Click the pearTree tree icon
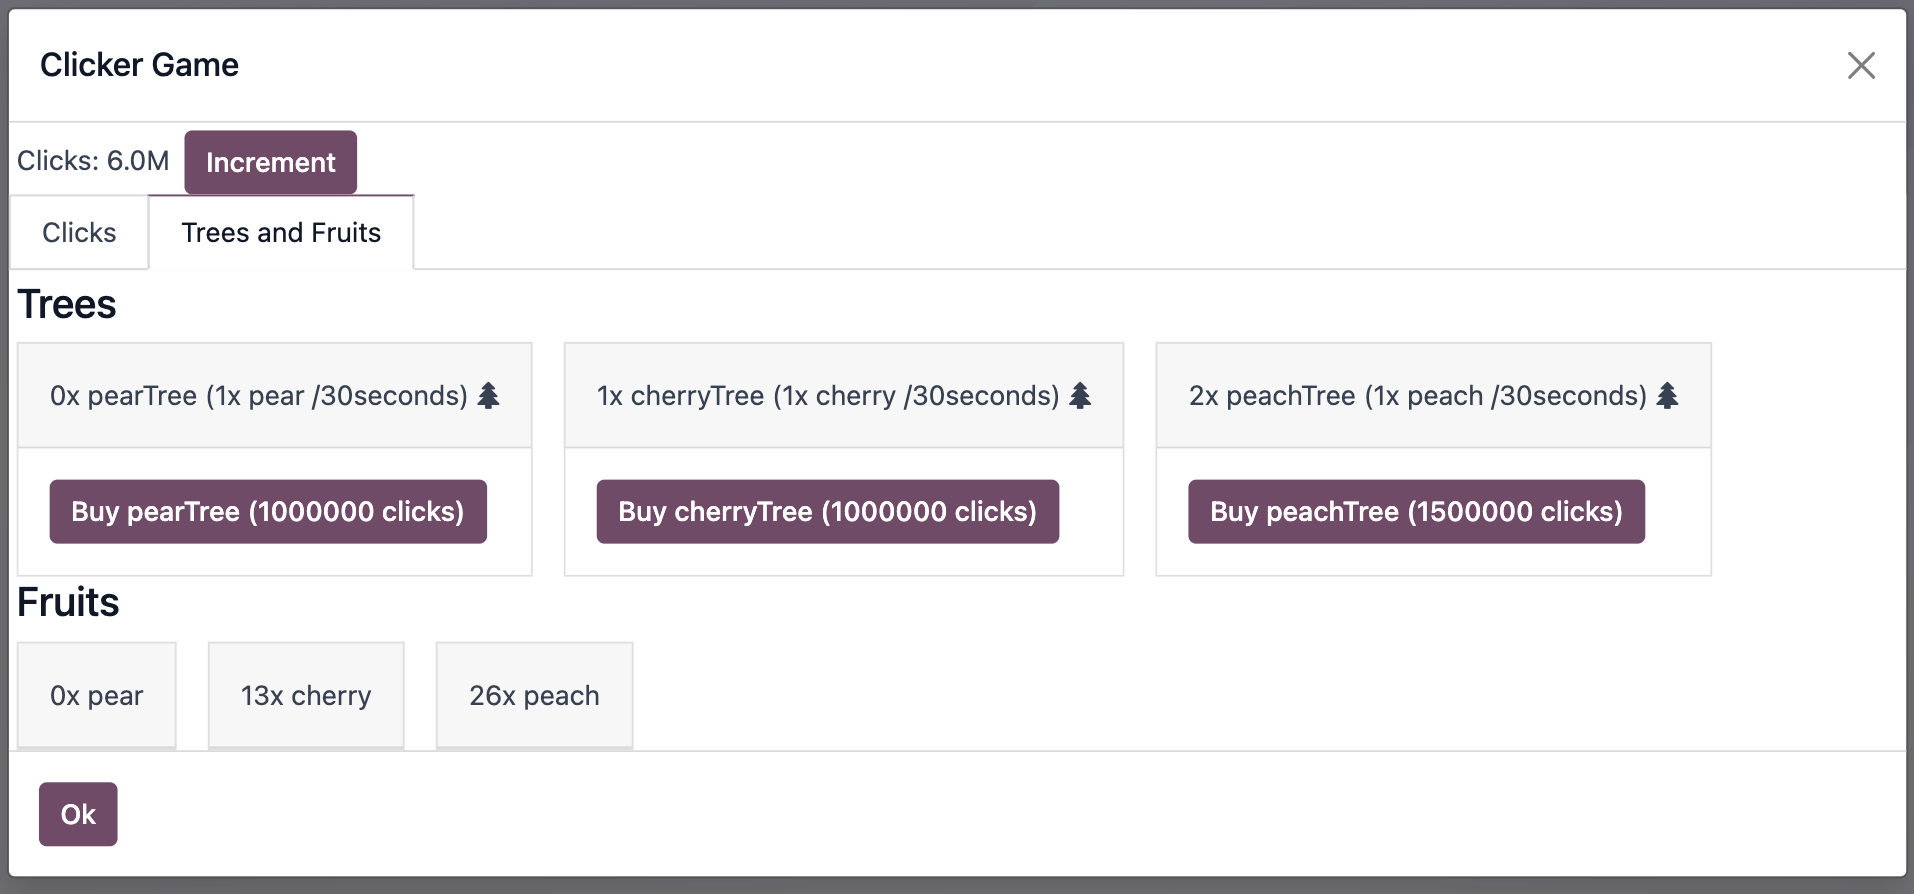The height and width of the screenshot is (894, 1914). pyautogui.click(x=489, y=394)
